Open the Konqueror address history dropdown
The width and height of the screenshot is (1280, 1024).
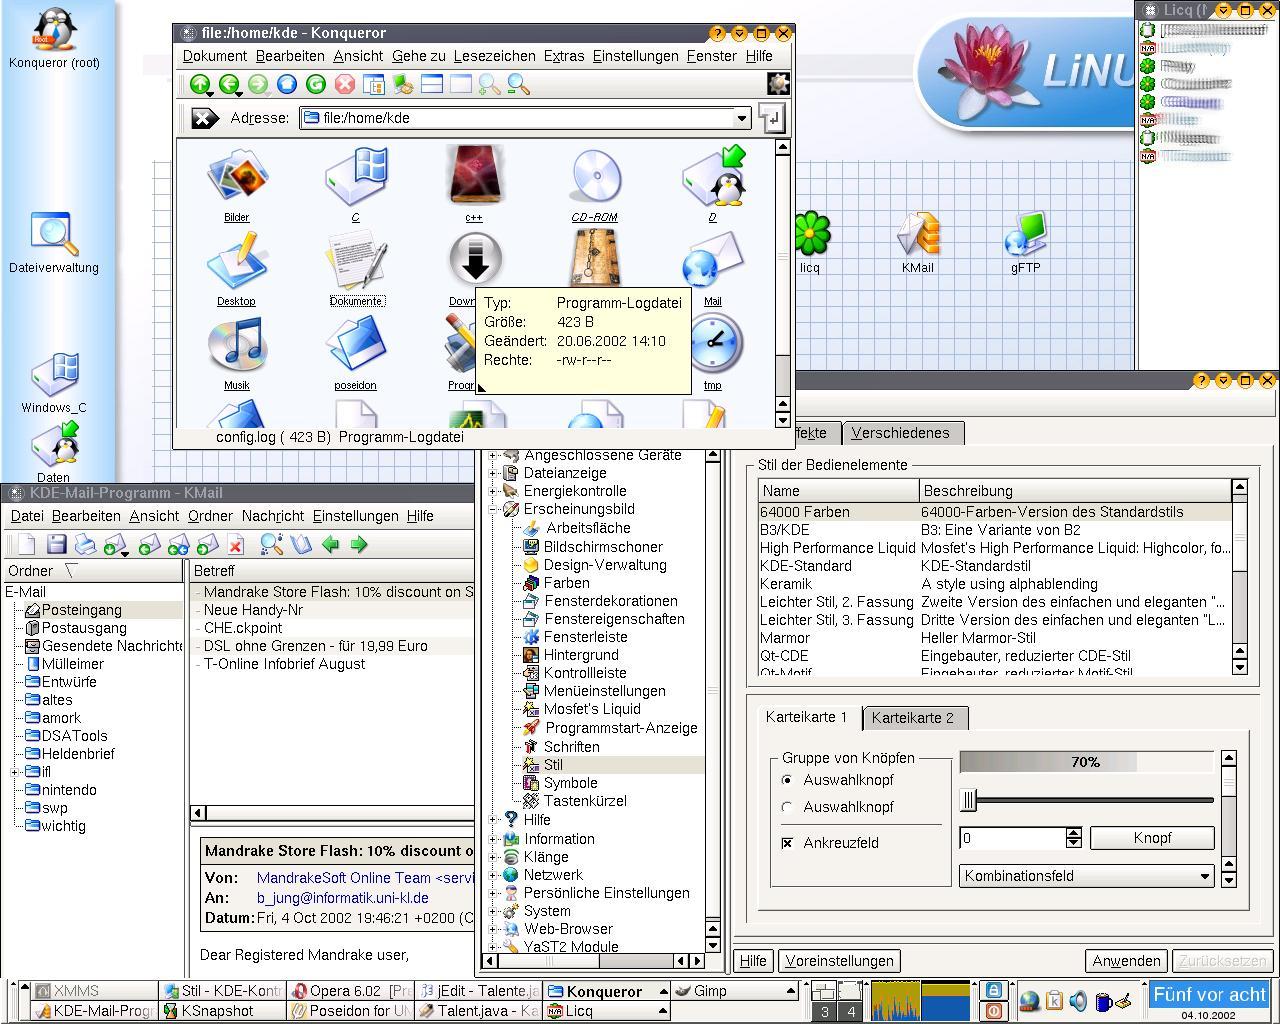click(741, 118)
